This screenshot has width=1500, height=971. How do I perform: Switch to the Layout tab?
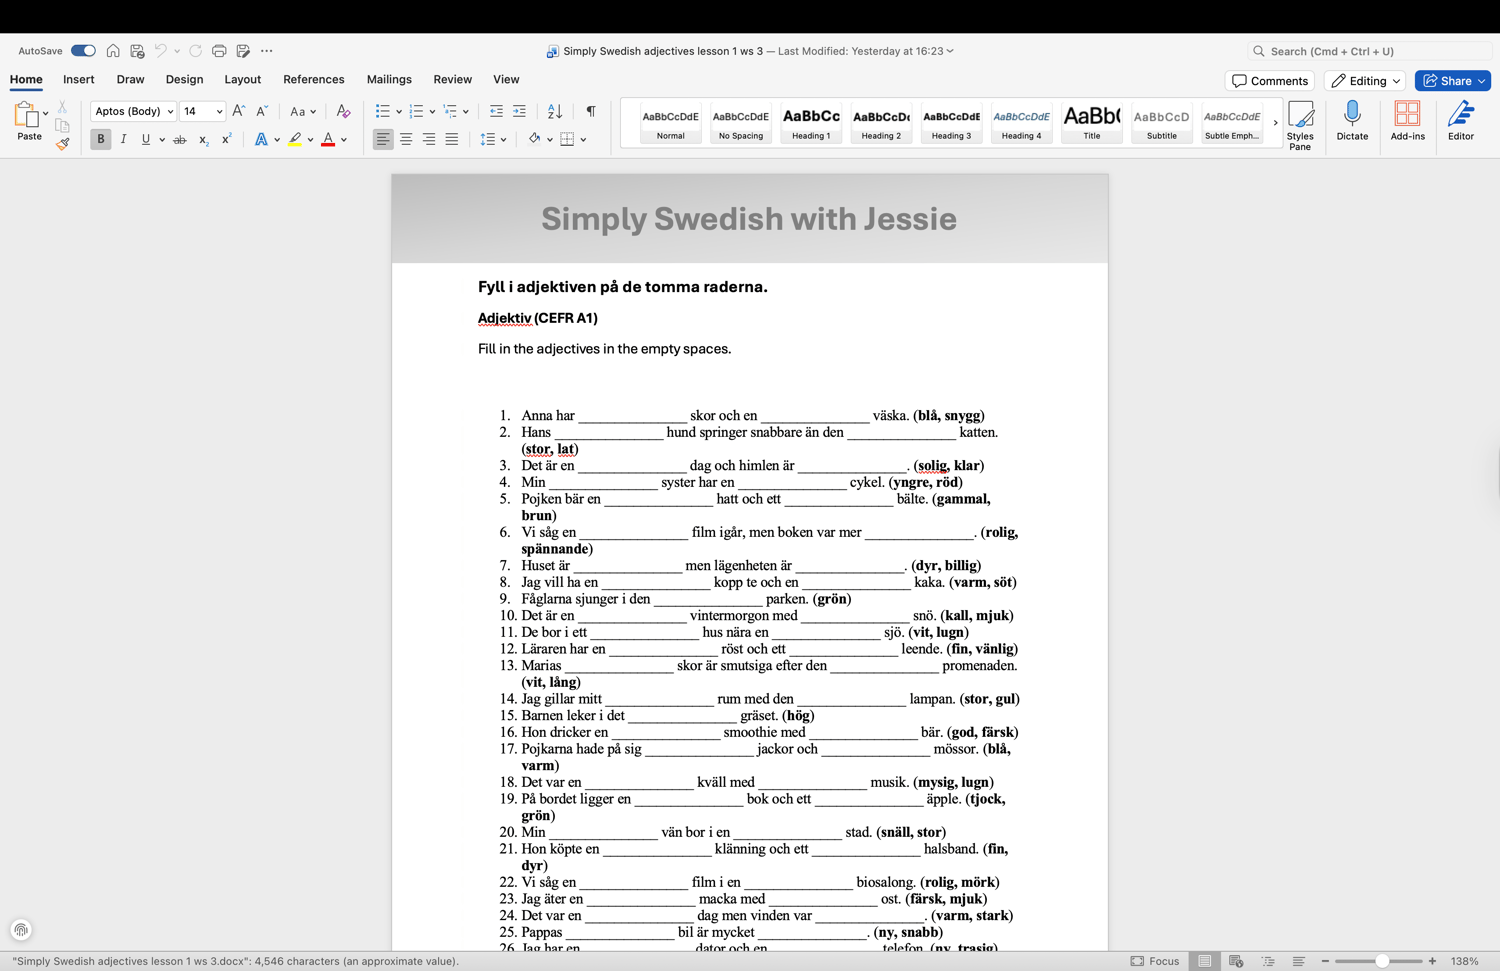[x=242, y=79]
